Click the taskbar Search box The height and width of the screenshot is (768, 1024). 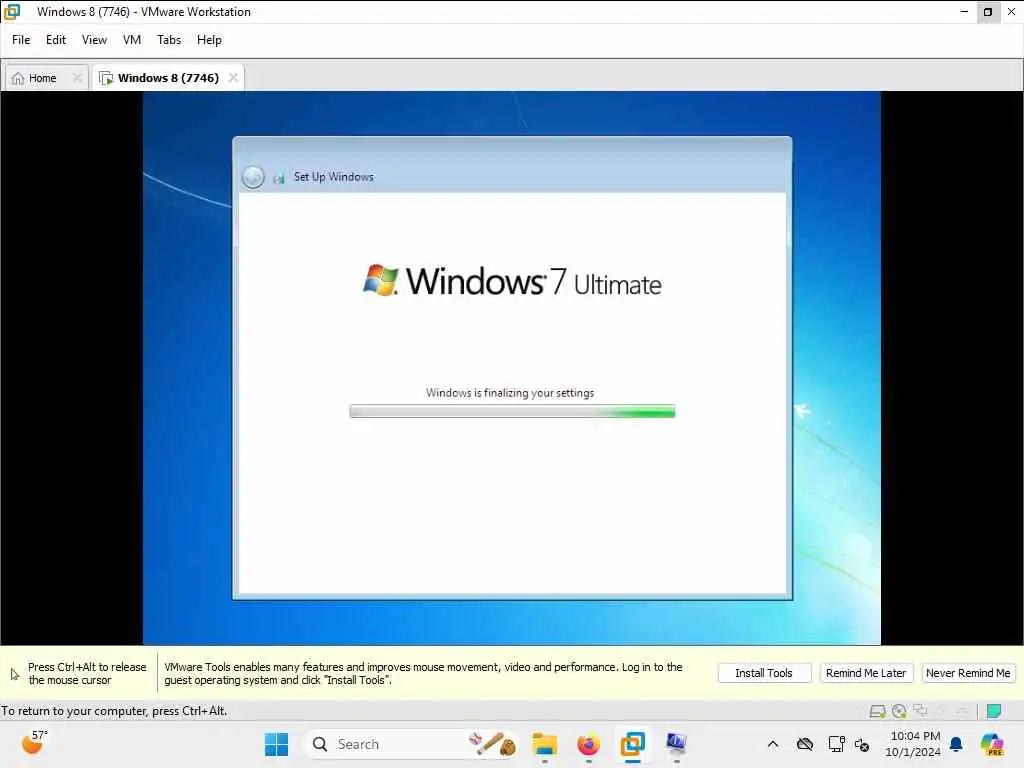411,744
